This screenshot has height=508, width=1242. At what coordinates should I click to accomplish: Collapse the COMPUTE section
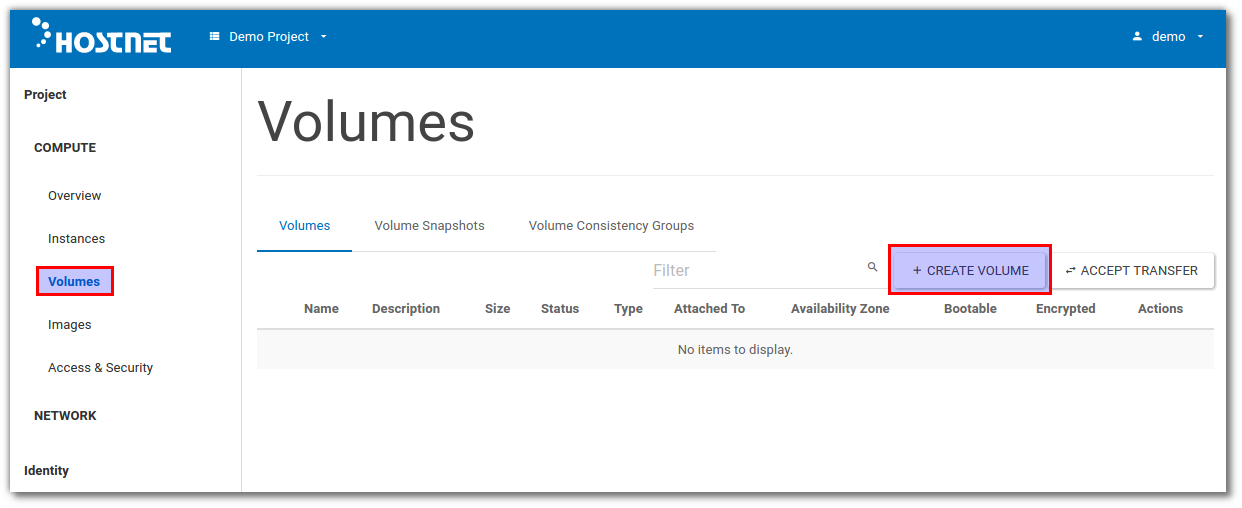(x=65, y=148)
